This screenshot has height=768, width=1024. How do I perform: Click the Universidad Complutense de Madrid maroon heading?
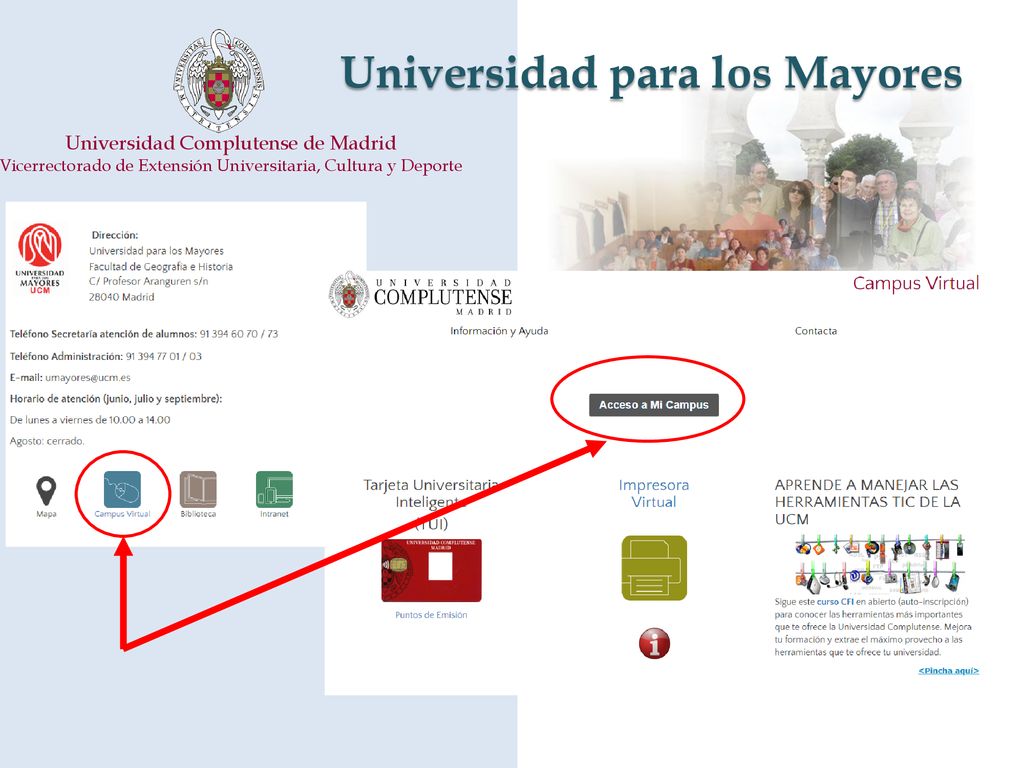pos(231,142)
